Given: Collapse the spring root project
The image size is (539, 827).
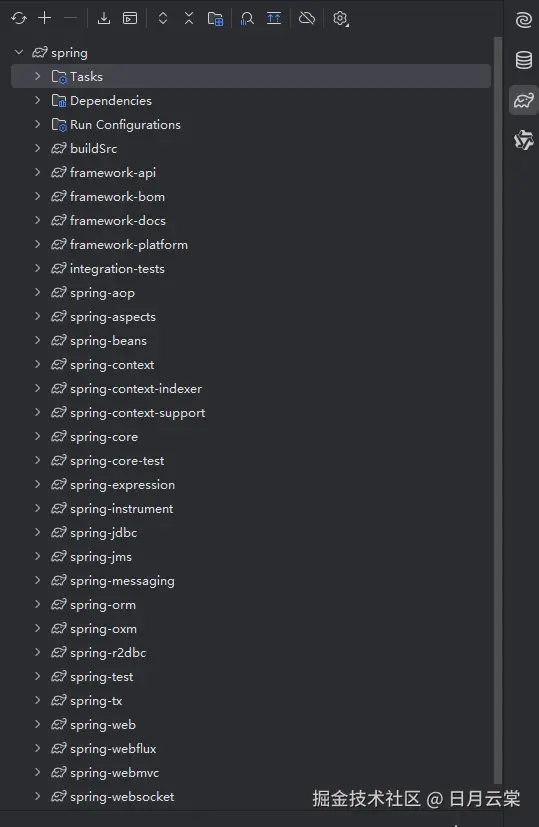Looking at the screenshot, I should pyautogui.click(x=19, y=52).
